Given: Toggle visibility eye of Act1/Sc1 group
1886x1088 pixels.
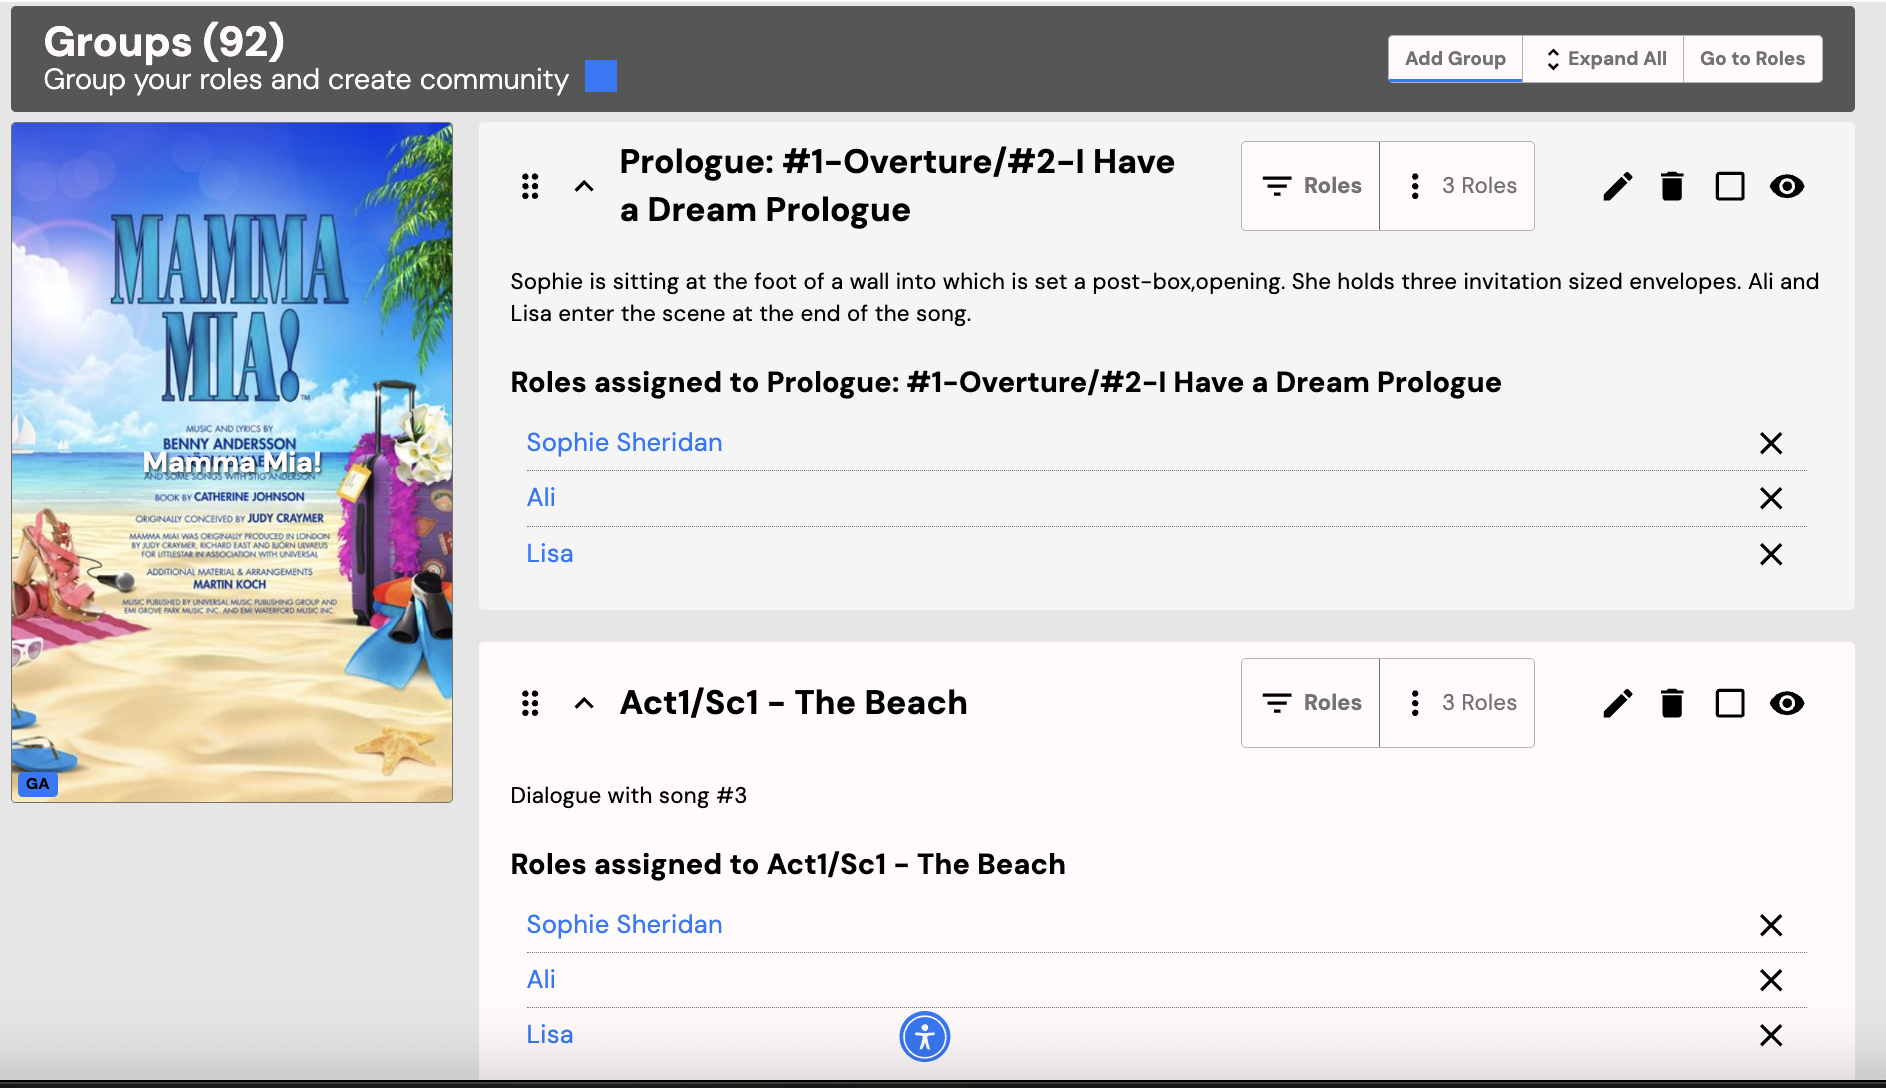Looking at the screenshot, I should click(x=1787, y=703).
